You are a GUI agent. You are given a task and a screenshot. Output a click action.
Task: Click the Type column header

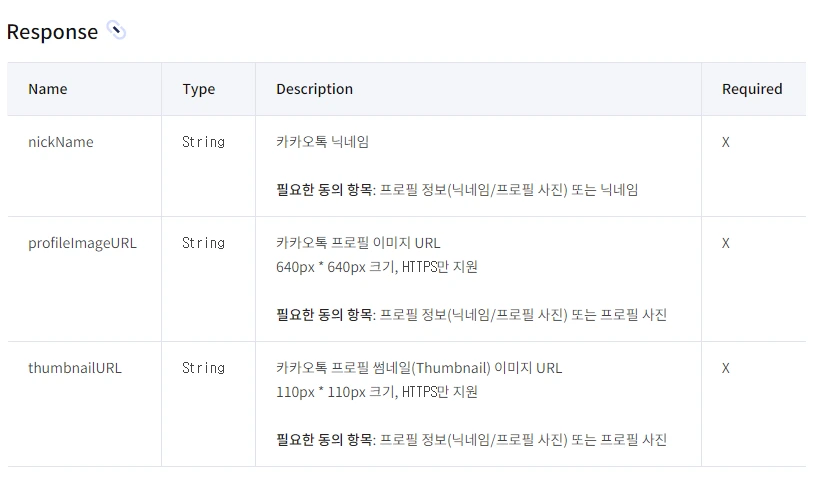coord(198,89)
